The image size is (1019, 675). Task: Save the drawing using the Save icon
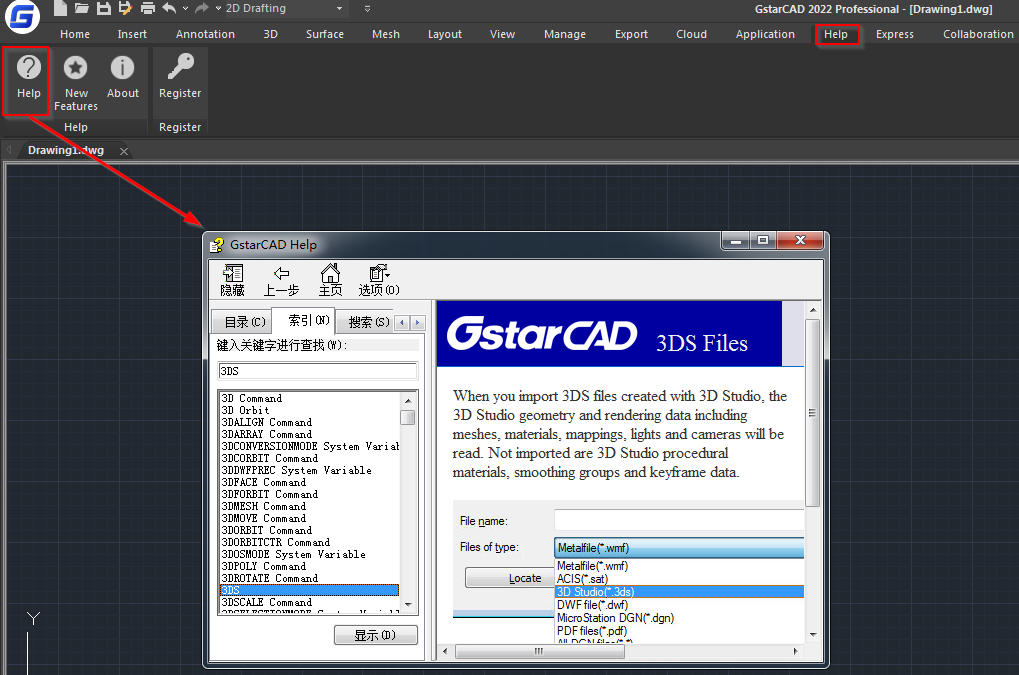pos(103,9)
